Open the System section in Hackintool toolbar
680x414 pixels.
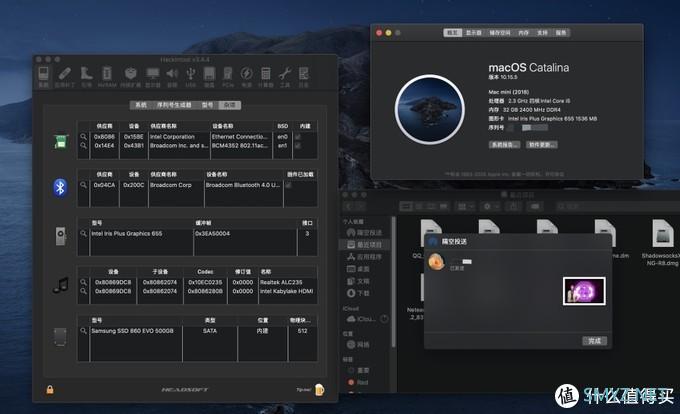[44, 77]
